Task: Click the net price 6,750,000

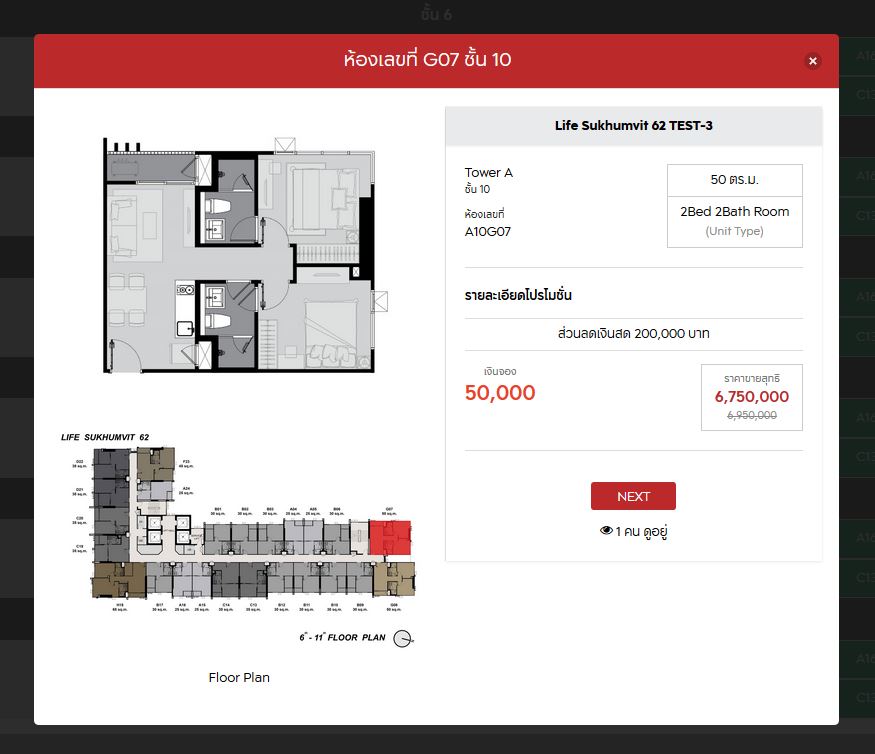Action: click(751, 397)
